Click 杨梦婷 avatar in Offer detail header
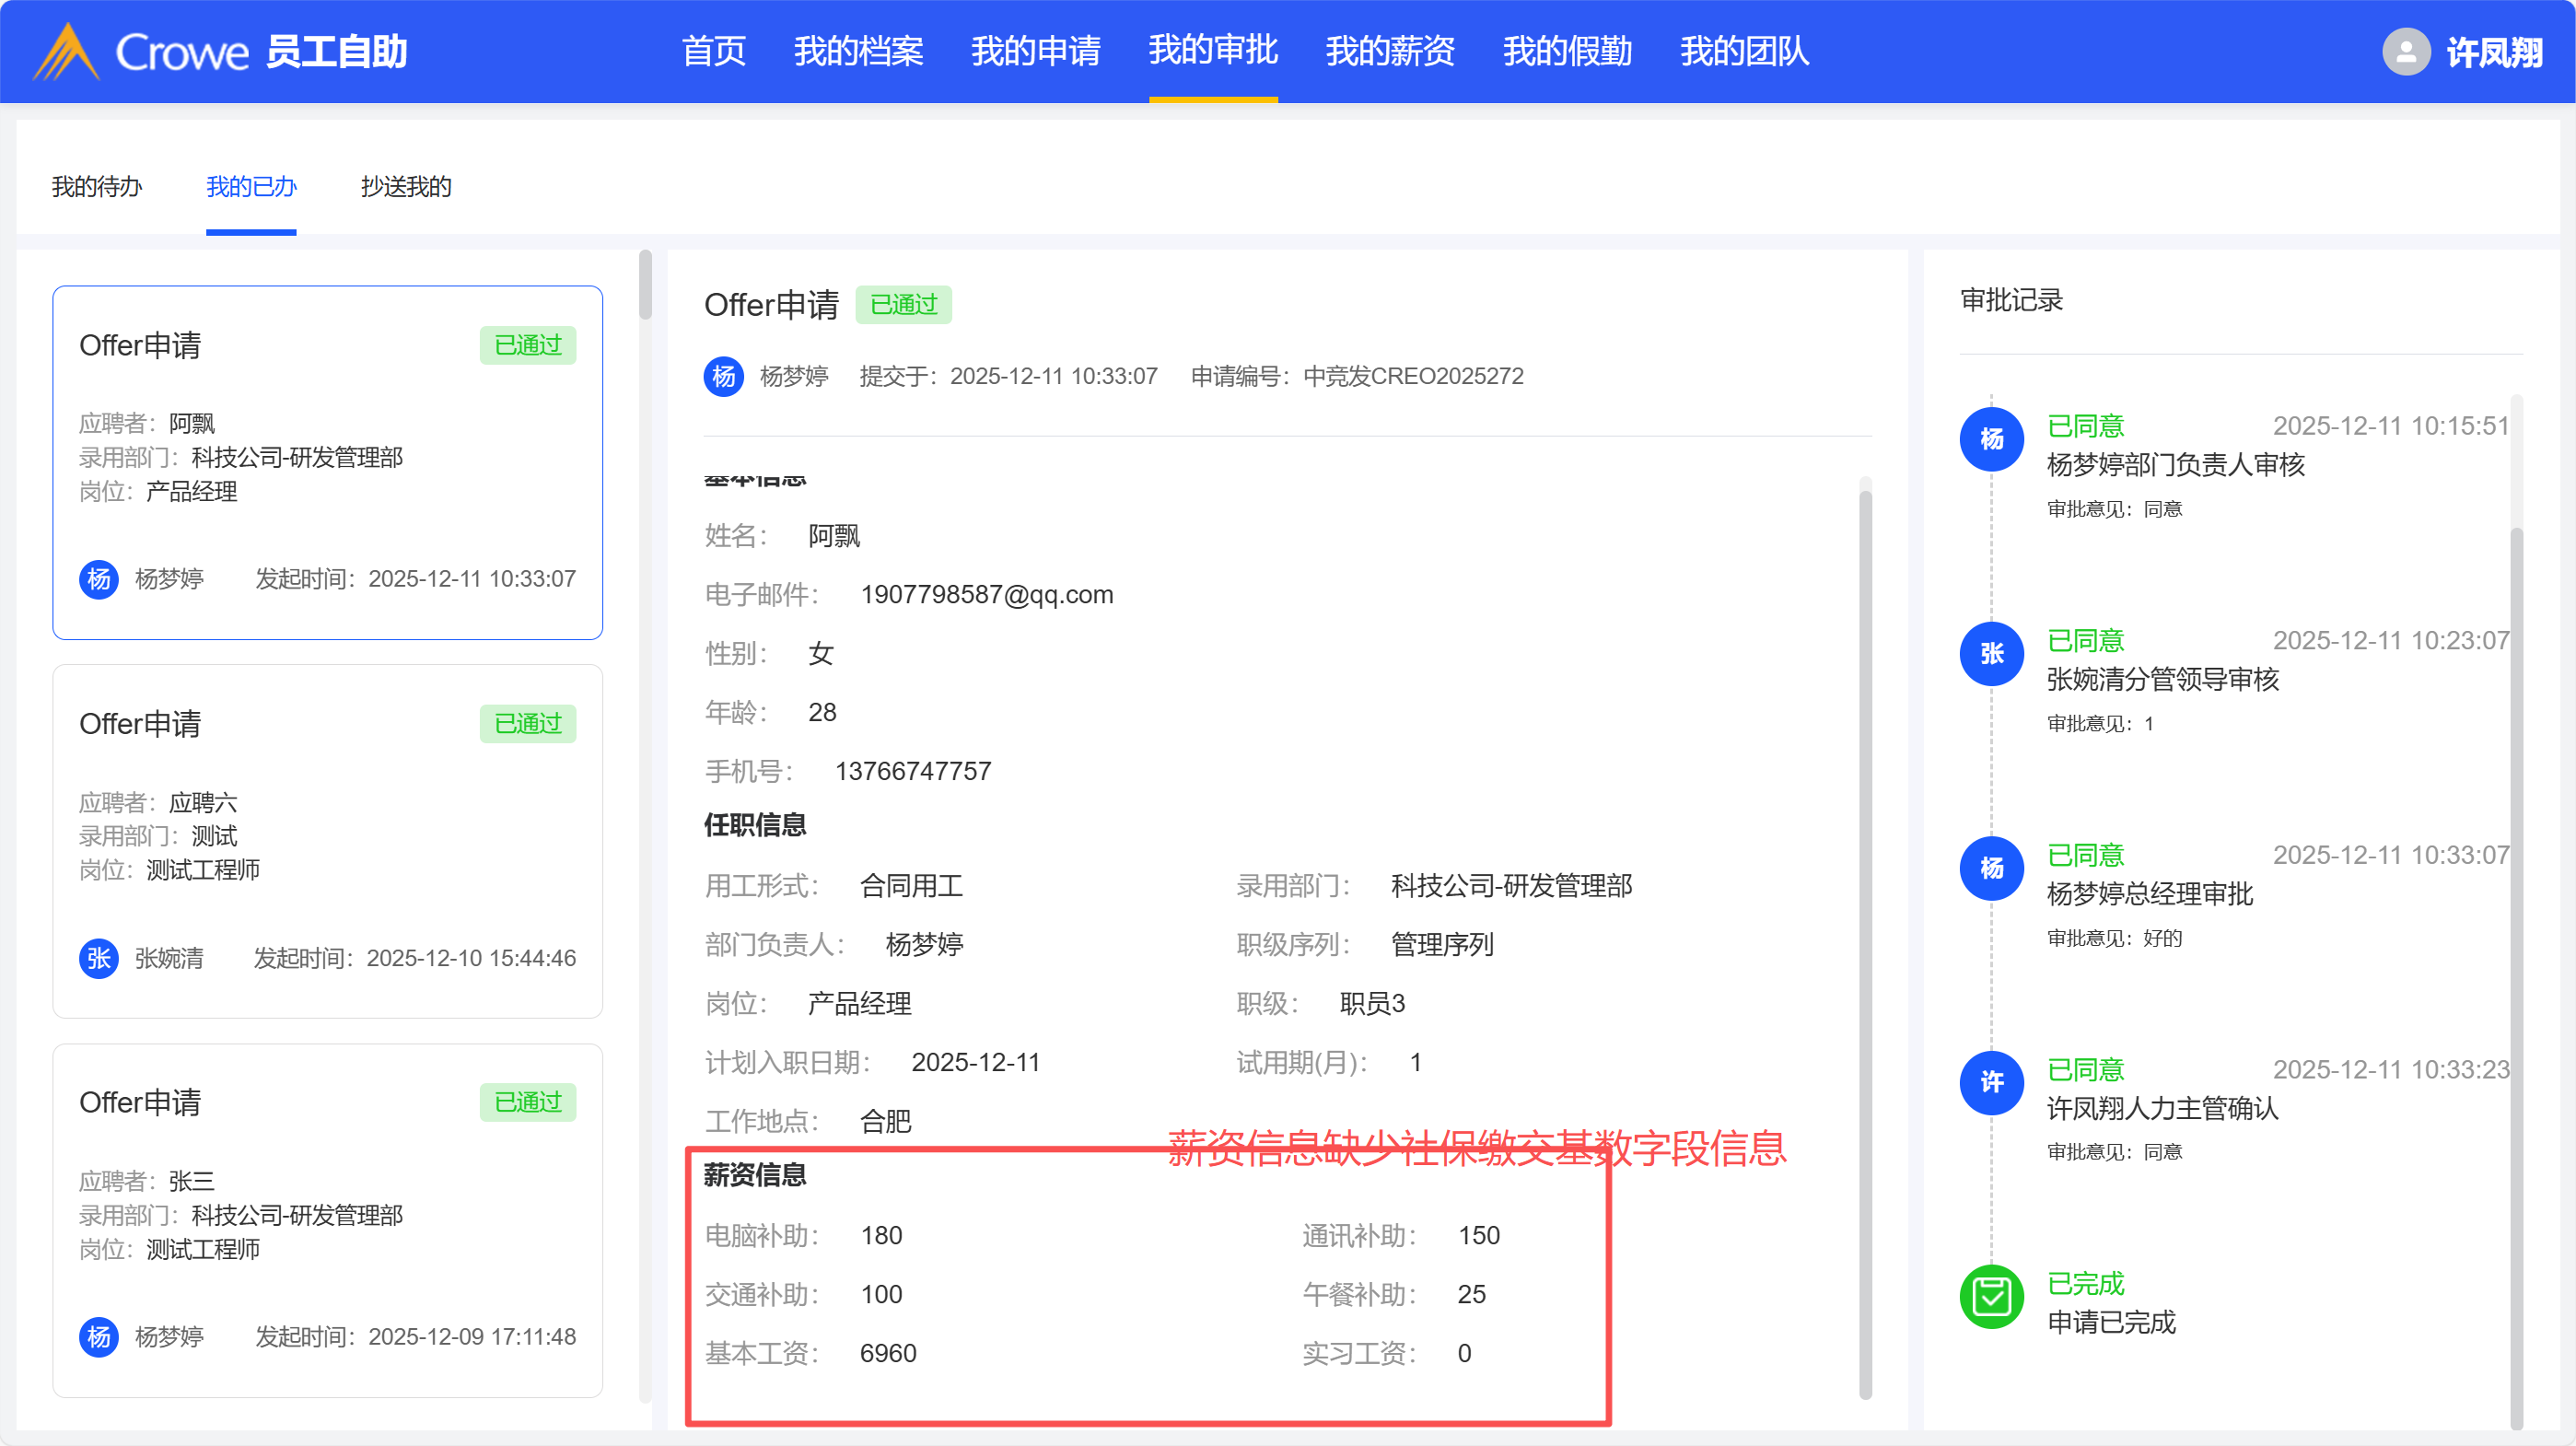This screenshot has height=1446, width=2576. [x=723, y=377]
